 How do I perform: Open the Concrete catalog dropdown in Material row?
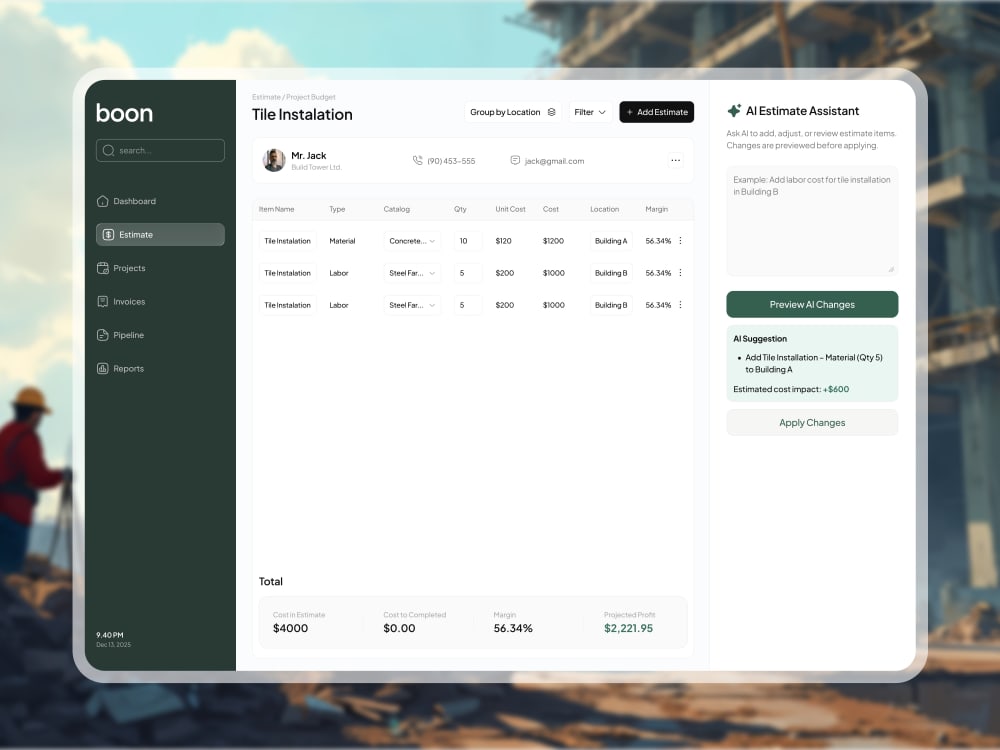coord(412,241)
